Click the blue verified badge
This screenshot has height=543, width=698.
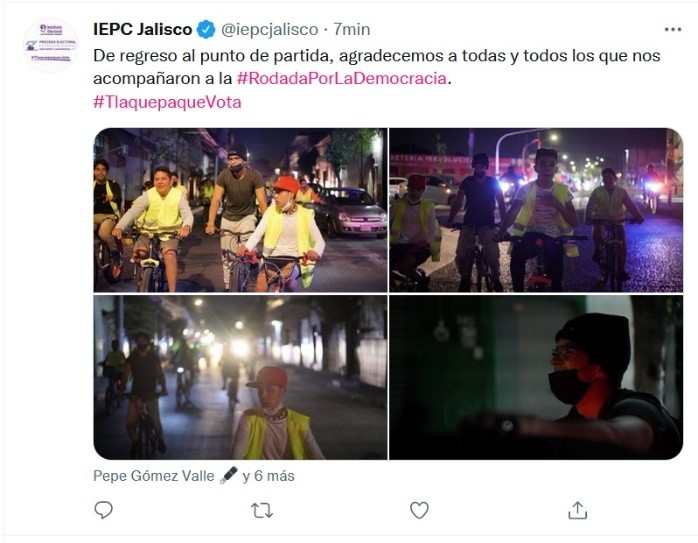click(x=206, y=29)
